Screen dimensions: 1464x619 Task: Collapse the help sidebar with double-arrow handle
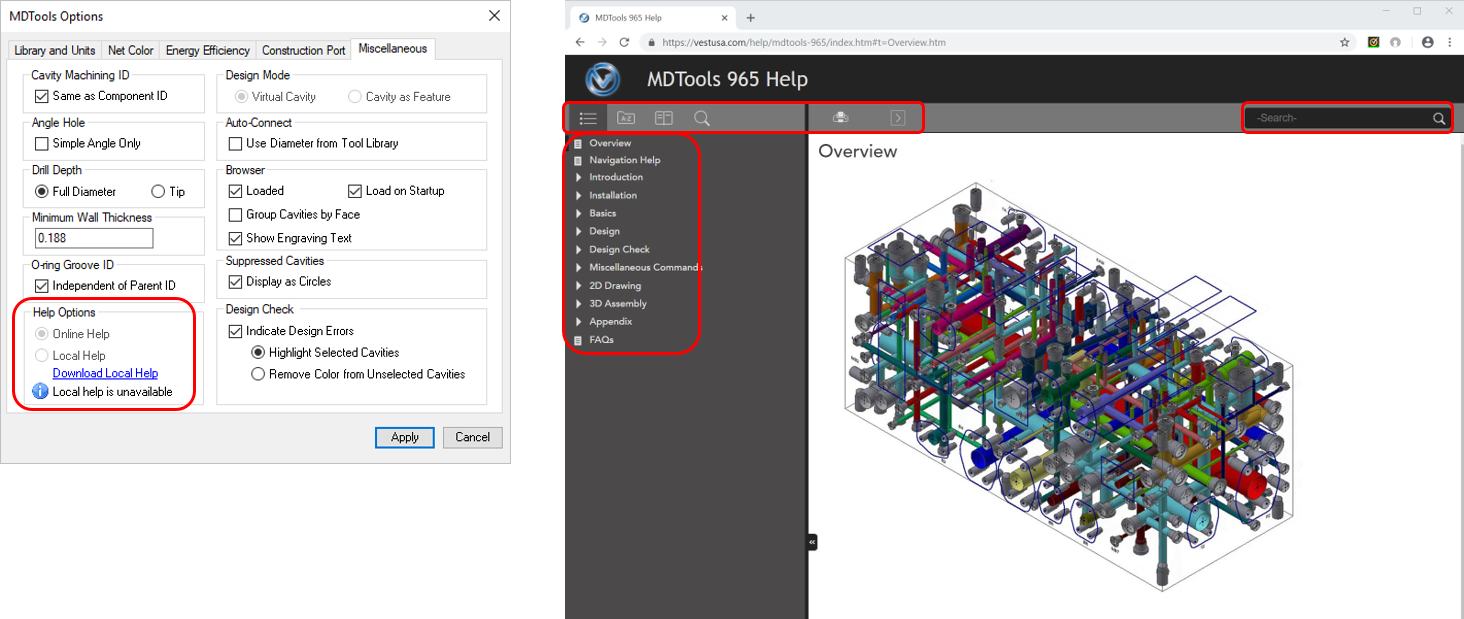(812, 541)
